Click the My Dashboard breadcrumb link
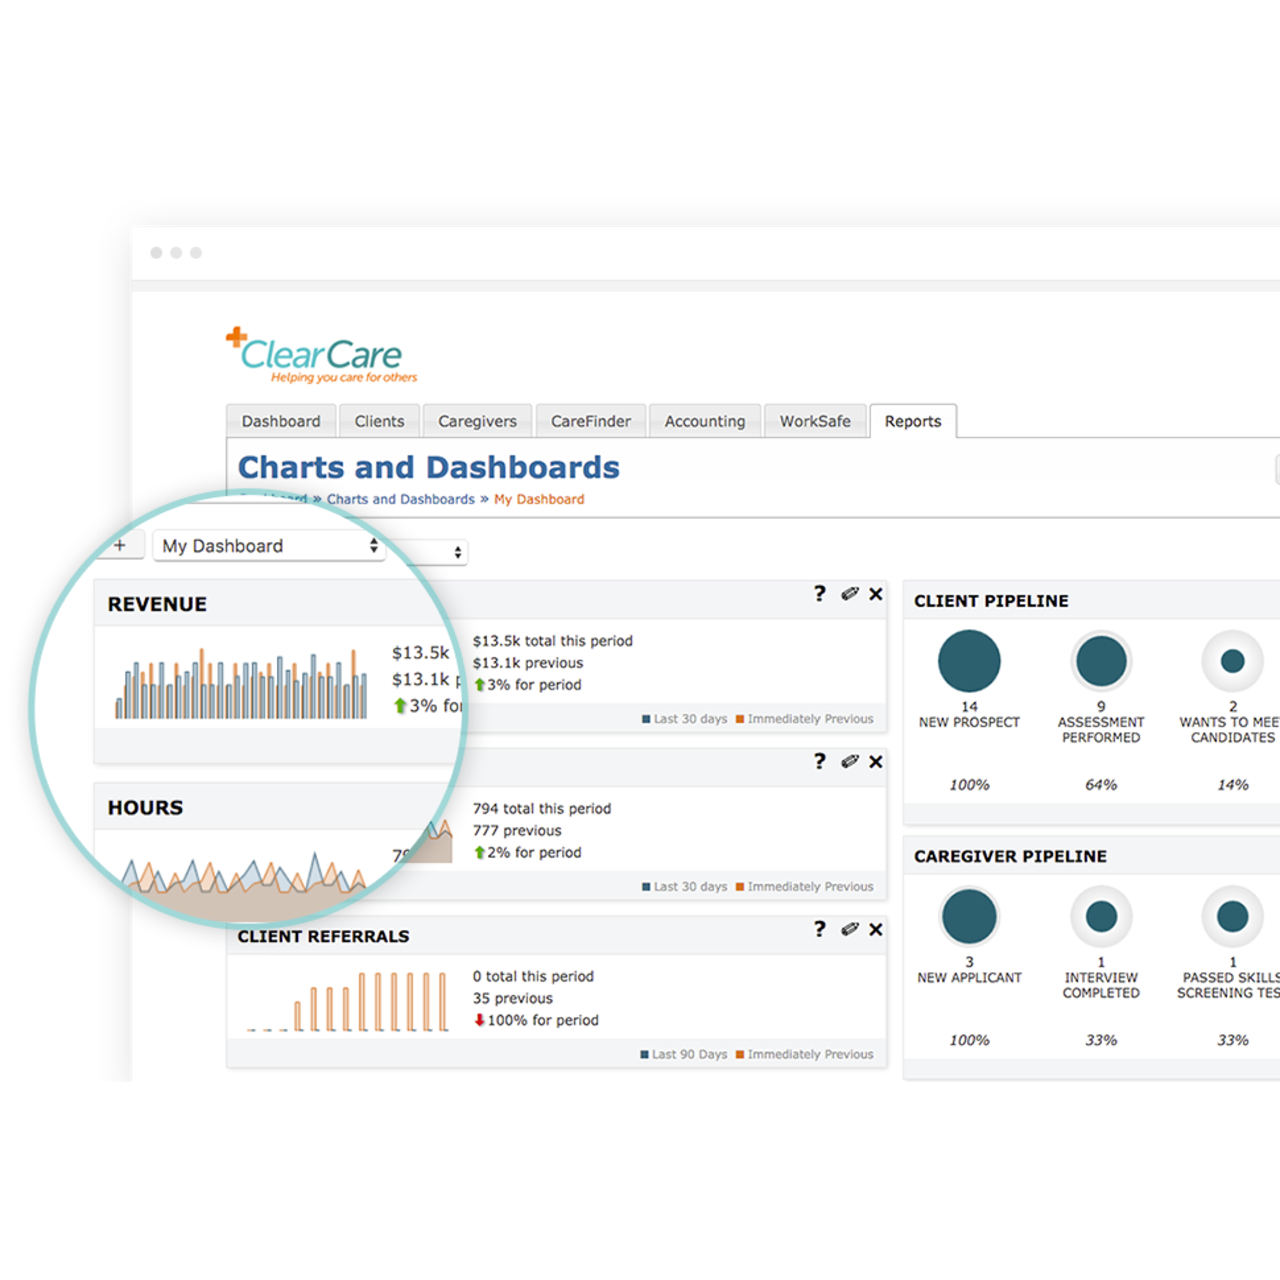Image resolution: width=1280 pixels, height=1280 pixels. [539, 499]
